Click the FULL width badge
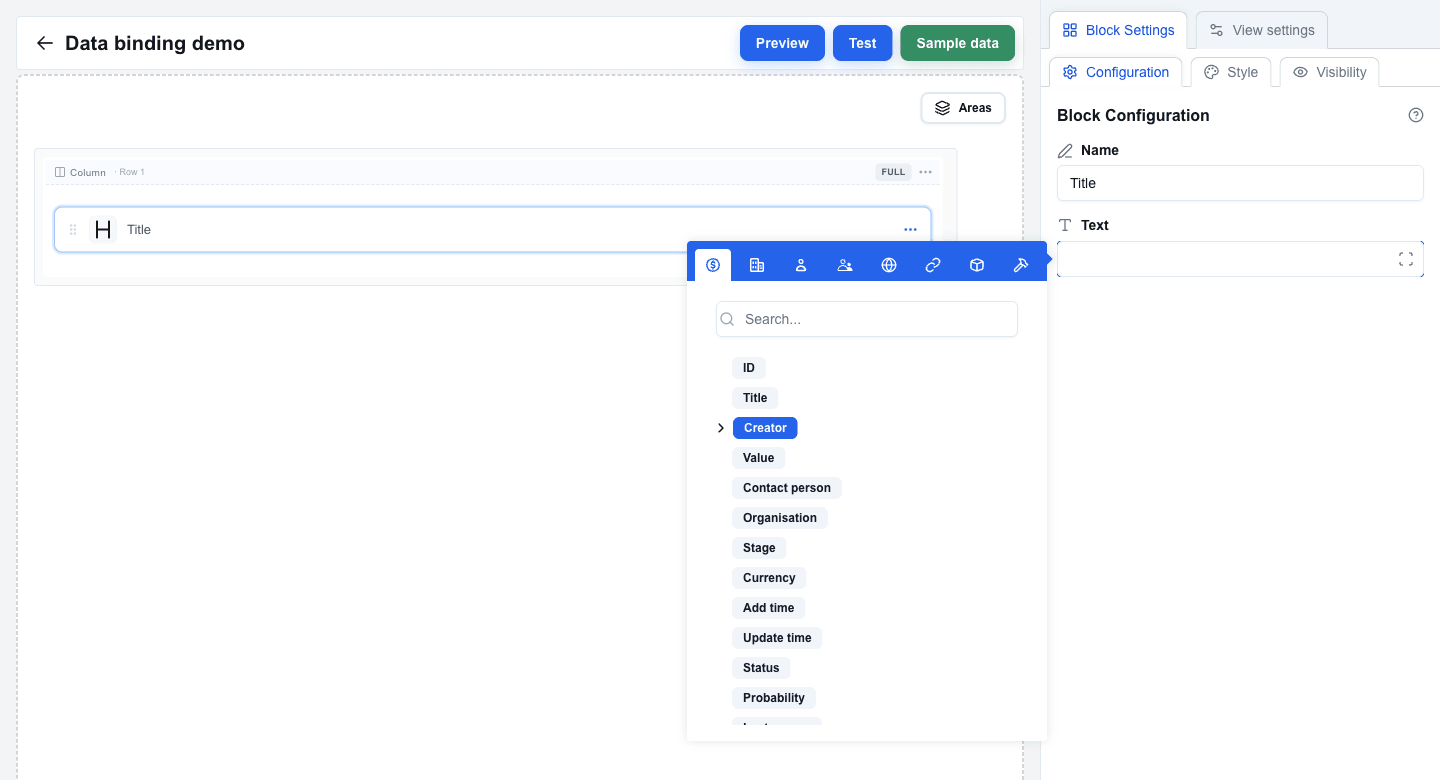This screenshot has width=1440, height=780. click(893, 172)
